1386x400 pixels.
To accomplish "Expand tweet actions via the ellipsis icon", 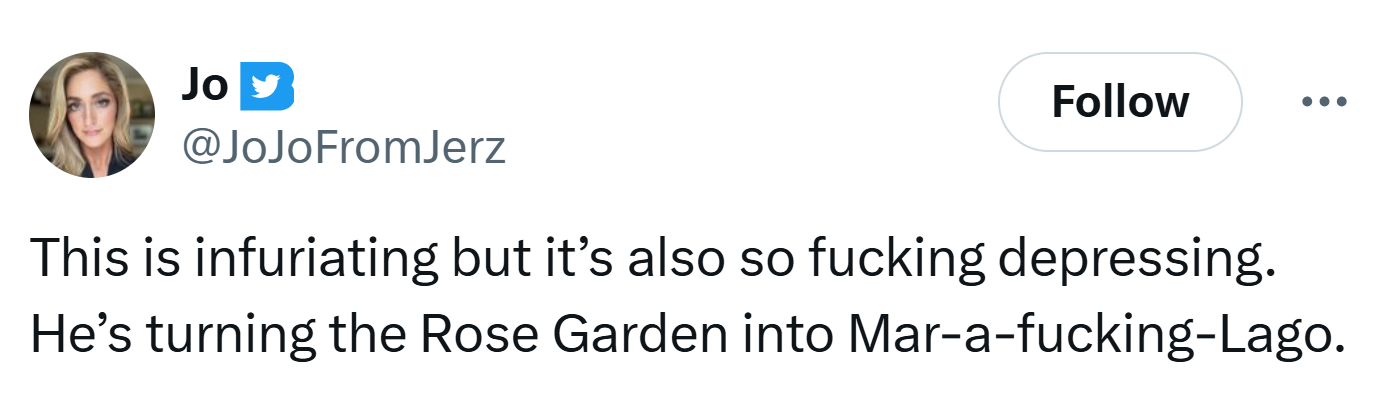I will 1325,102.
